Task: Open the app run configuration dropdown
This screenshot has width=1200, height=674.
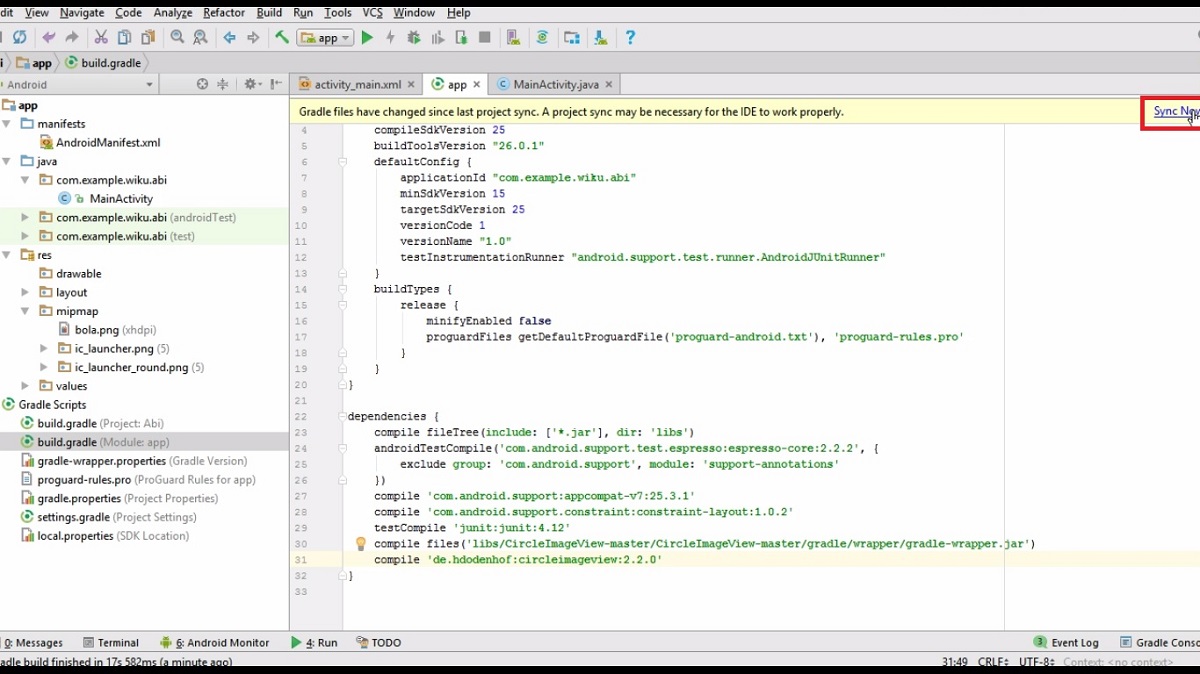Action: (325, 37)
